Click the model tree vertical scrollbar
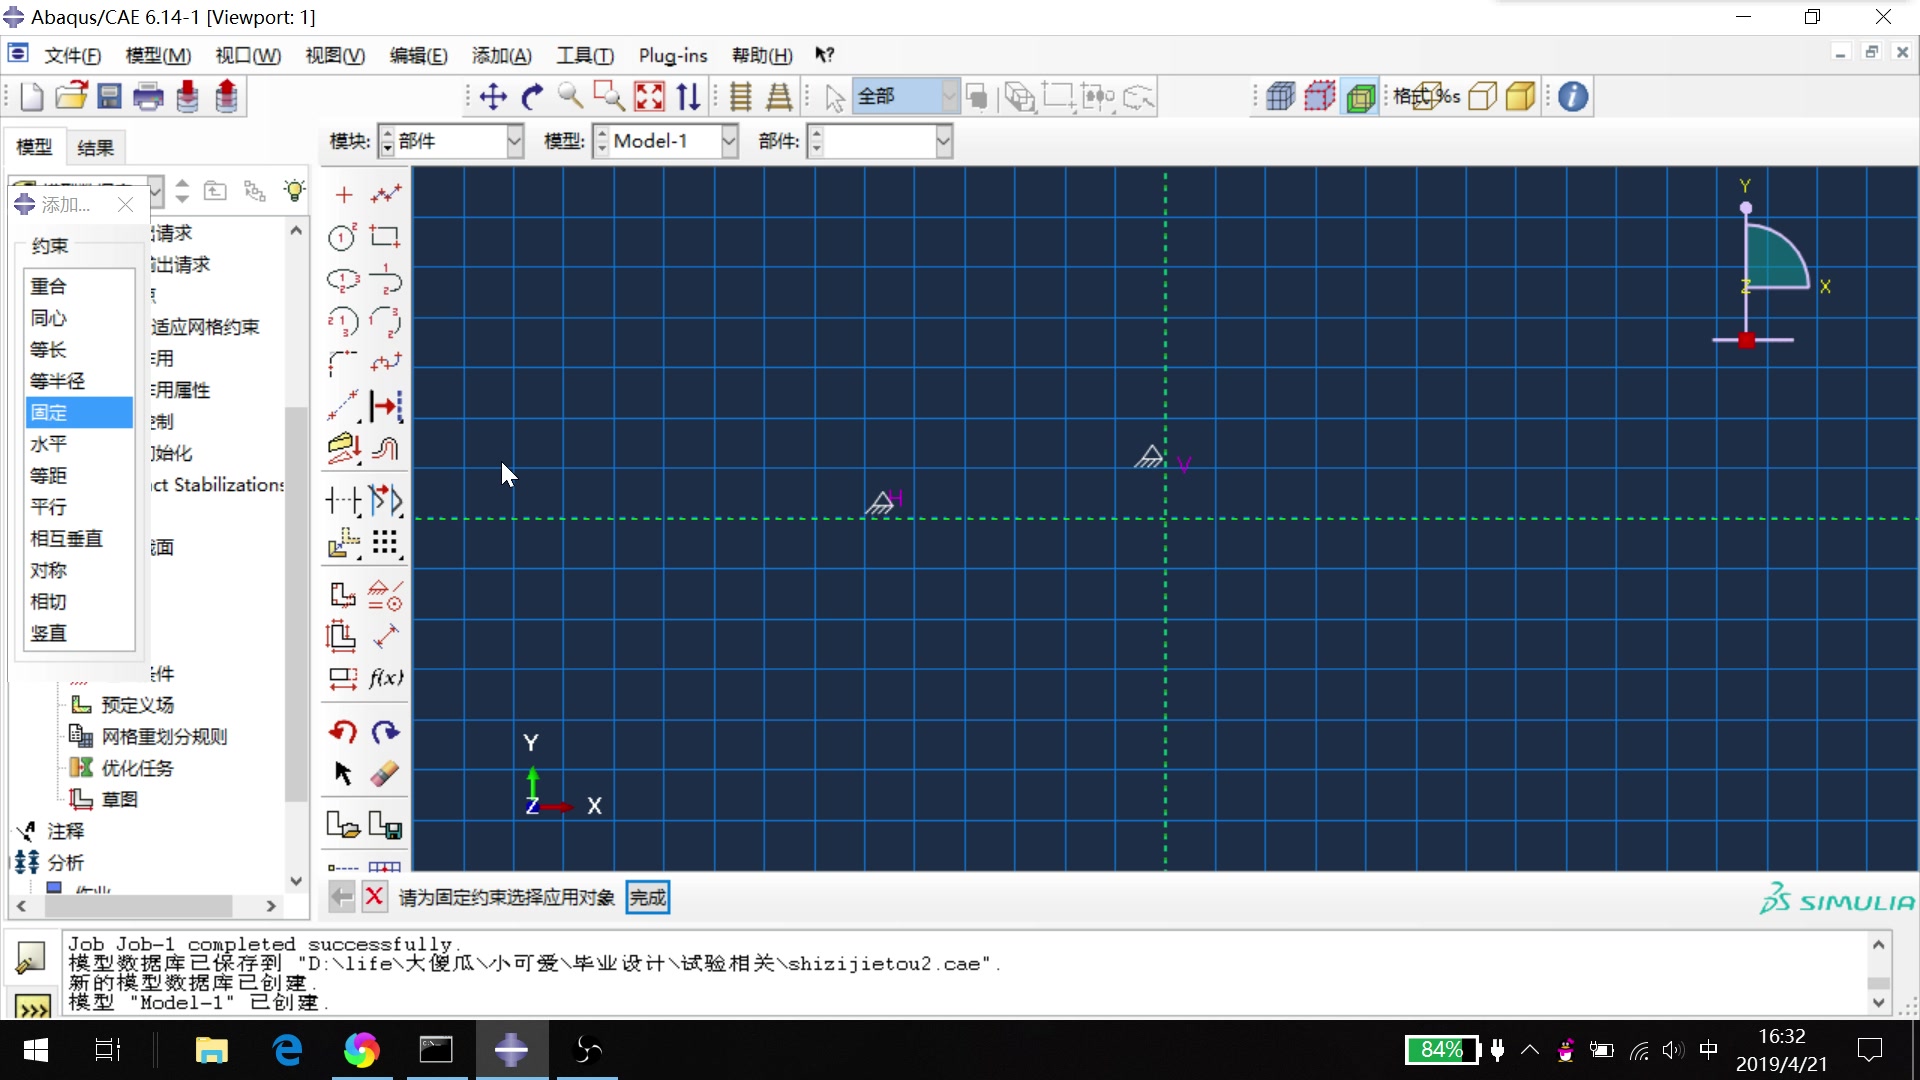The image size is (1920, 1080). coord(295,603)
